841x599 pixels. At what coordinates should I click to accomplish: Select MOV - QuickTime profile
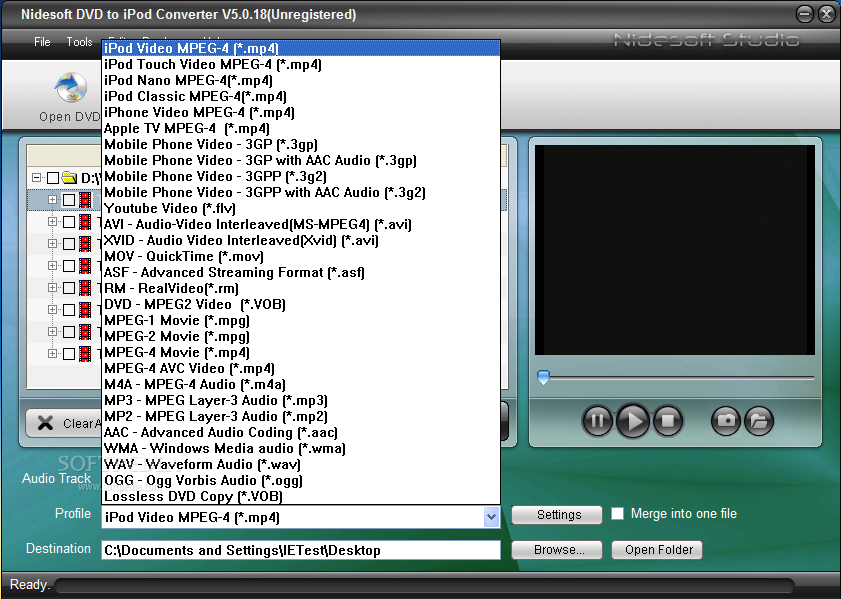(301, 256)
